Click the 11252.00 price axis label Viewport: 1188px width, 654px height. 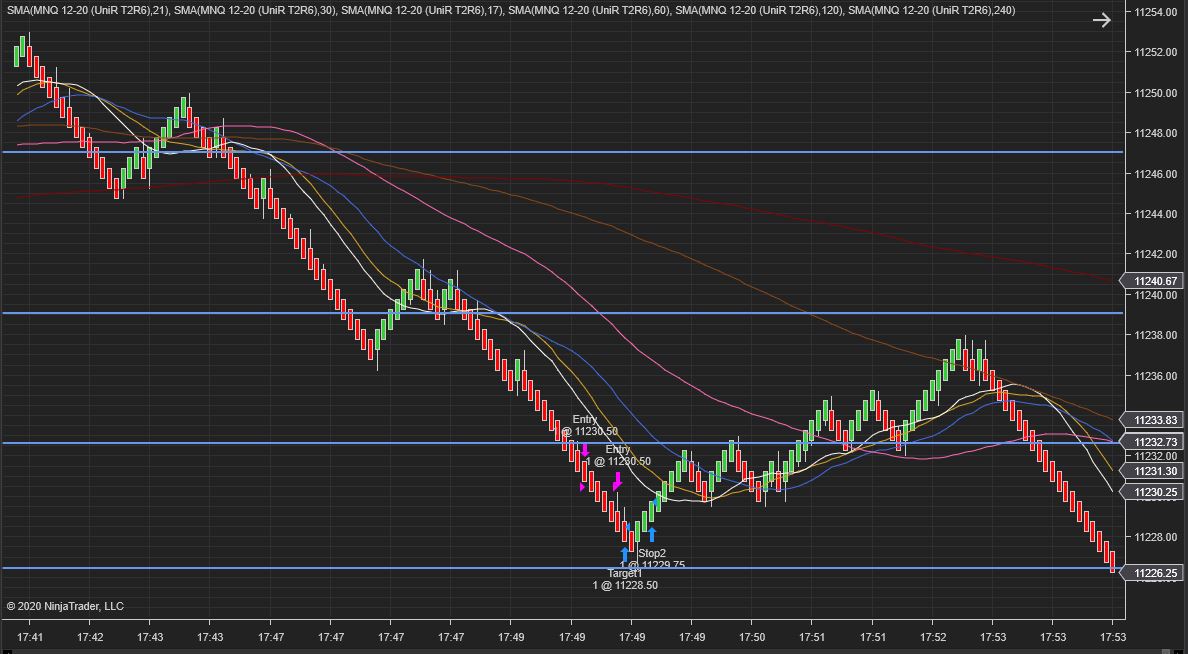[x=1155, y=52]
